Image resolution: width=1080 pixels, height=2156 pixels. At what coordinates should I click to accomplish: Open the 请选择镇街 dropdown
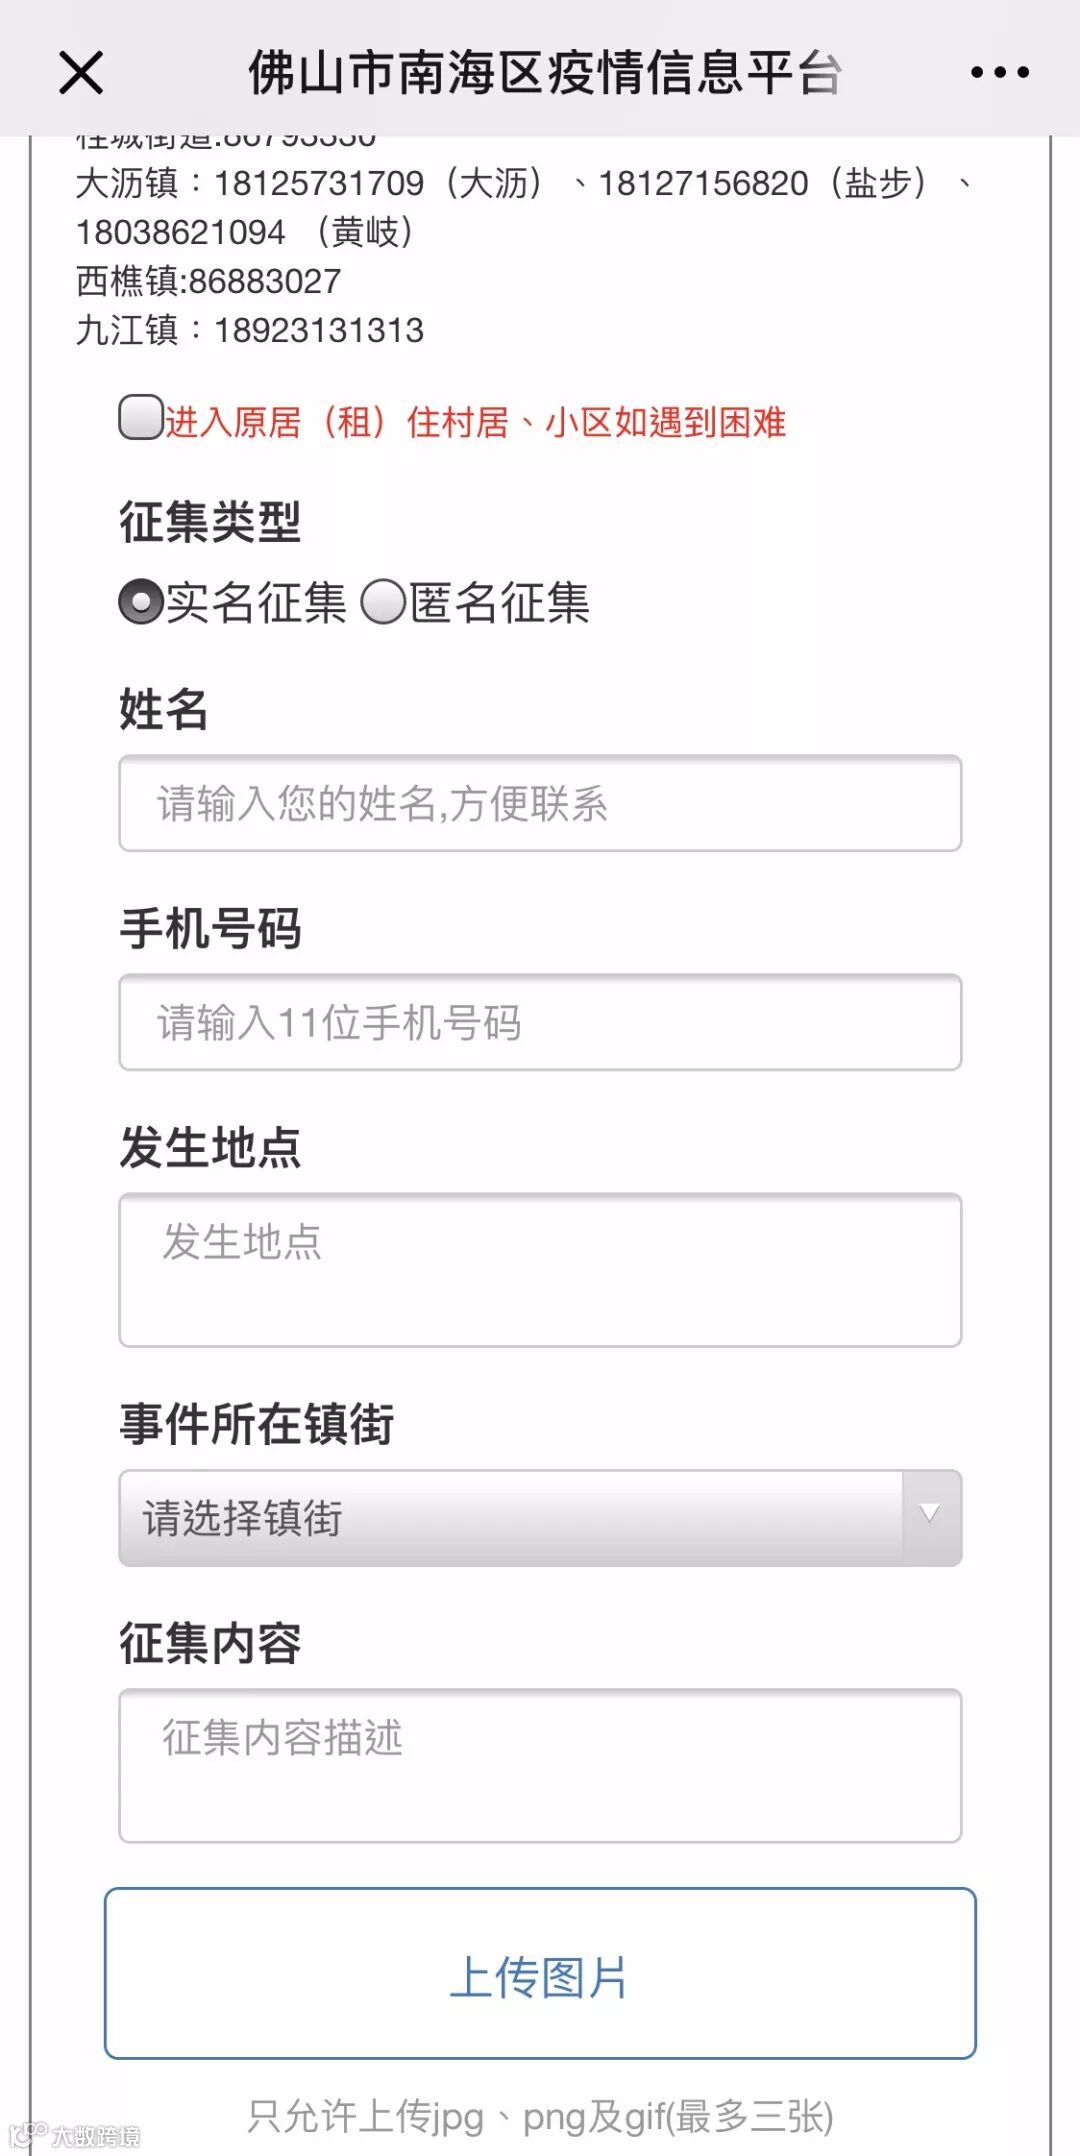click(x=510, y=1518)
